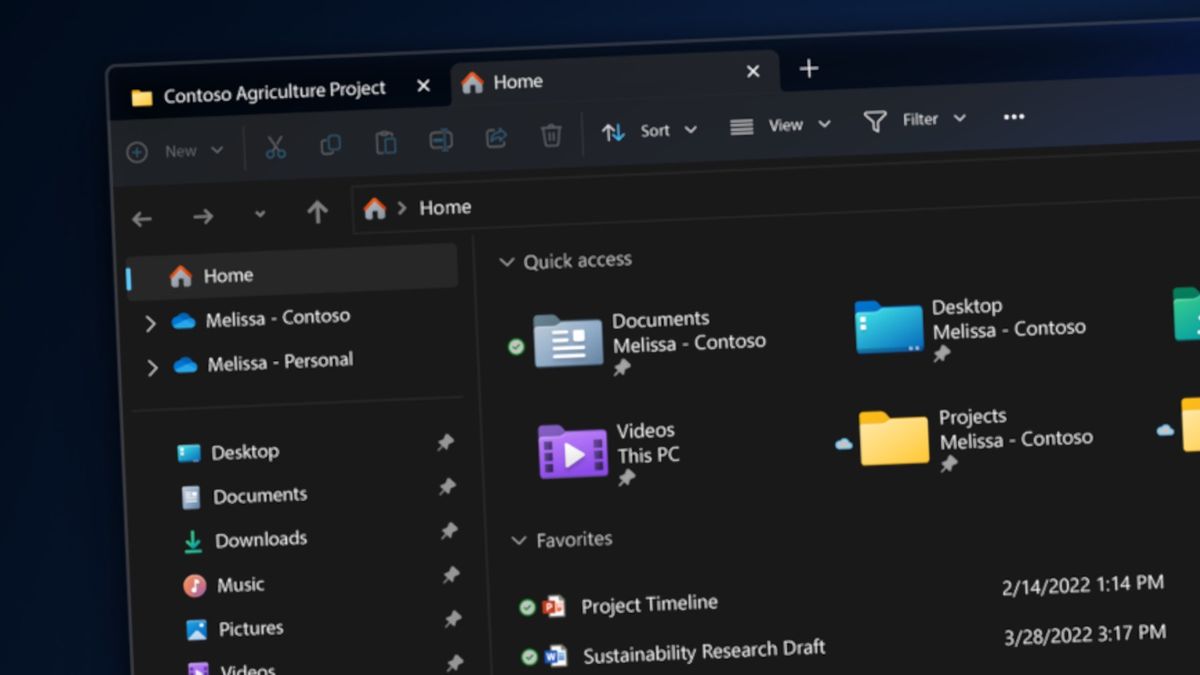Click the Delete trash can icon
The width and height of the screenshot is (1200, 675).
click(x=551, y=135)
